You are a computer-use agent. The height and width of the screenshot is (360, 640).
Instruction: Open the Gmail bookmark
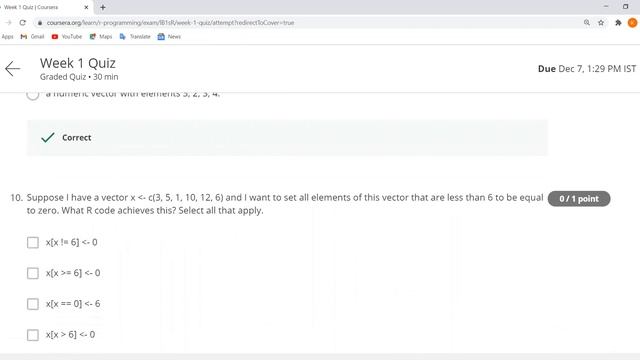[x=32, y=37]
